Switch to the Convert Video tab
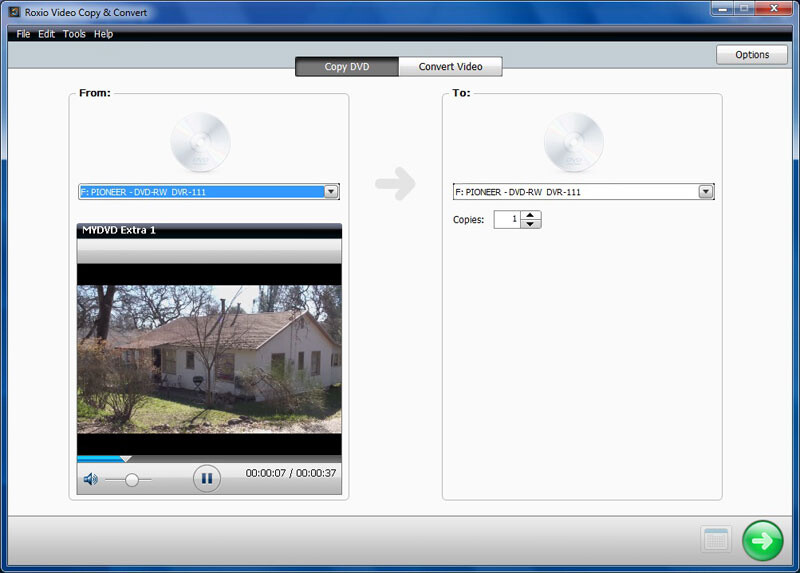The image size is (800, 573). (451, 67)
